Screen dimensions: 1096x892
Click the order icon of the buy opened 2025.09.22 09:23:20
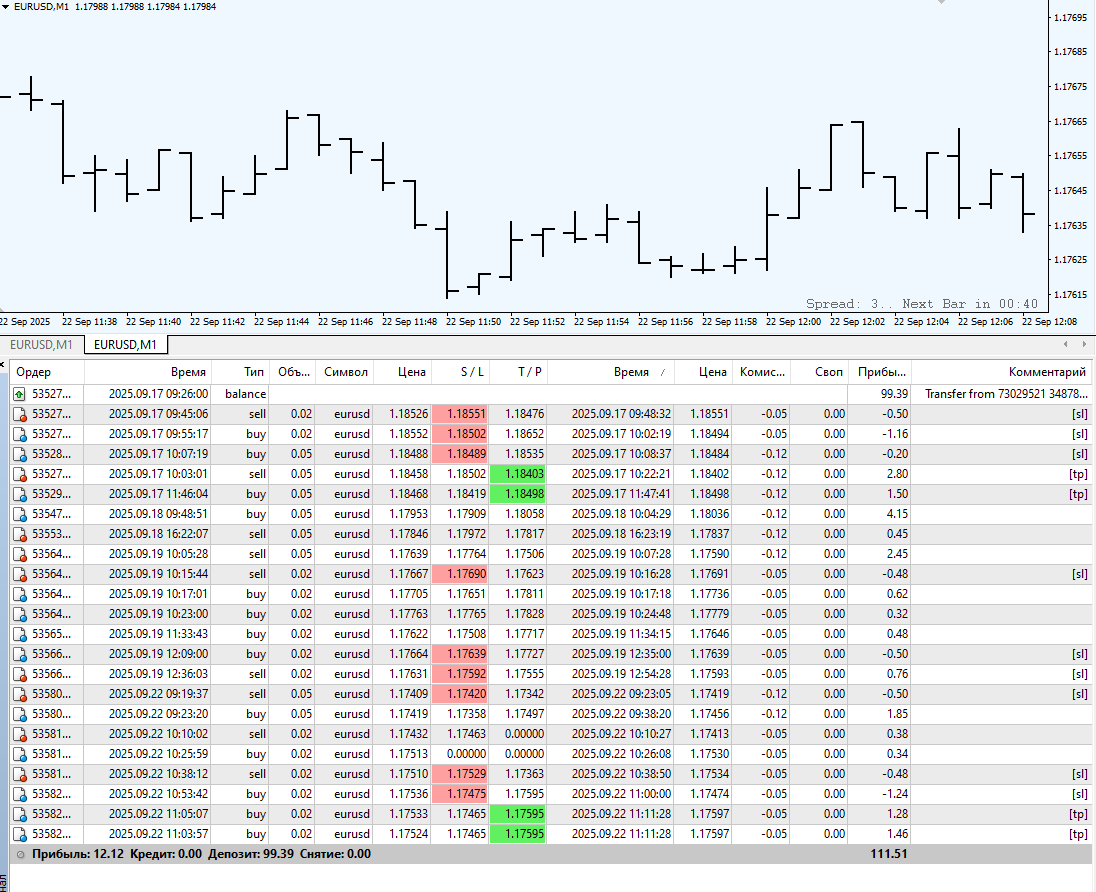tap(20, 715)
